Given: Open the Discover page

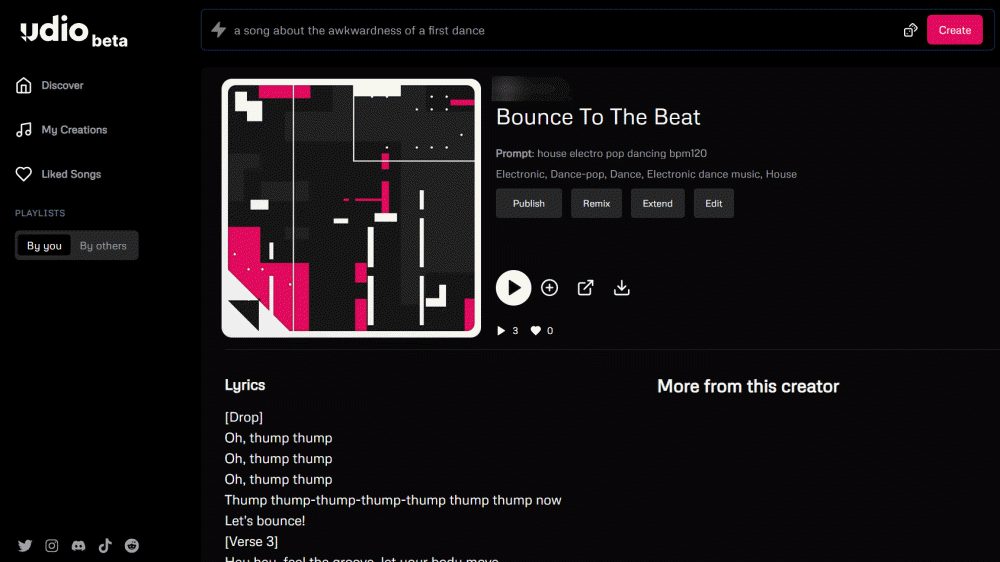Looking at the screenshot, I should click(x=62, y=86).
